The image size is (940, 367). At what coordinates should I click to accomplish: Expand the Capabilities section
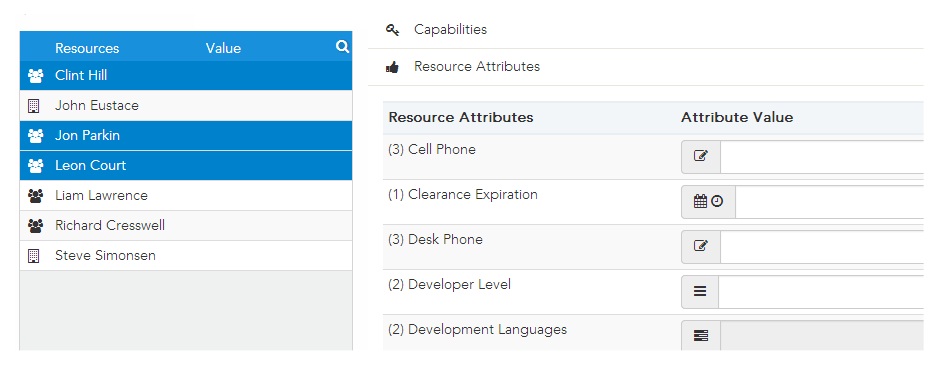pos(646,30)
